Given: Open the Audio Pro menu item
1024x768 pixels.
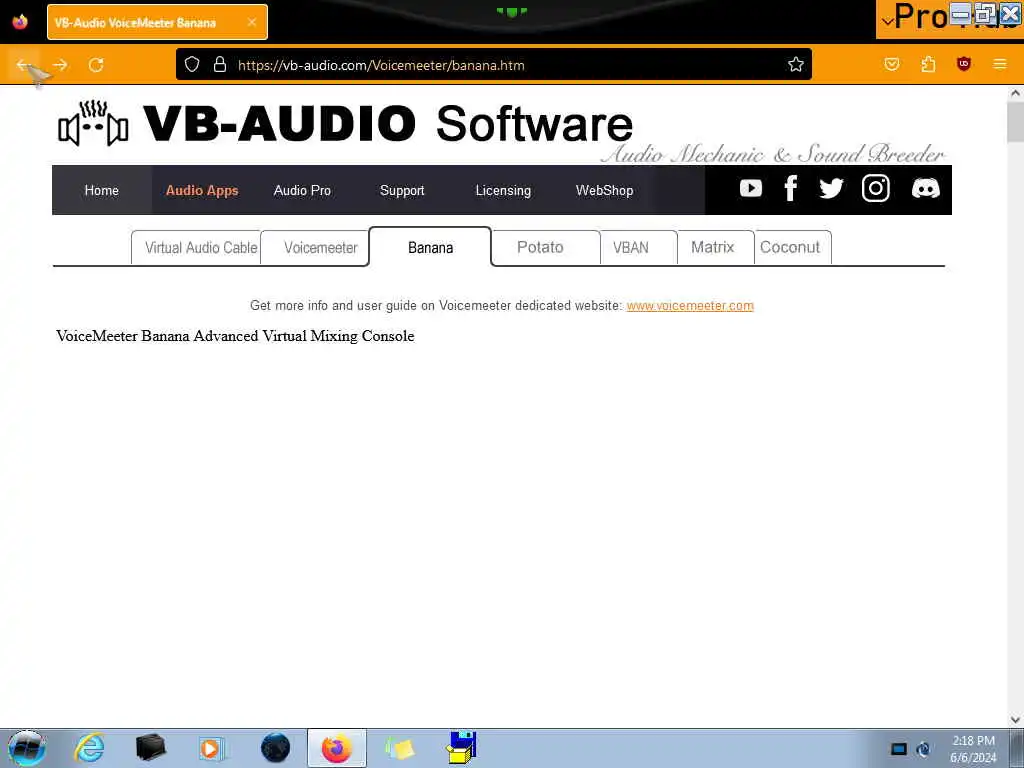Looking at the screenshot, I should (x=302, y=190).
